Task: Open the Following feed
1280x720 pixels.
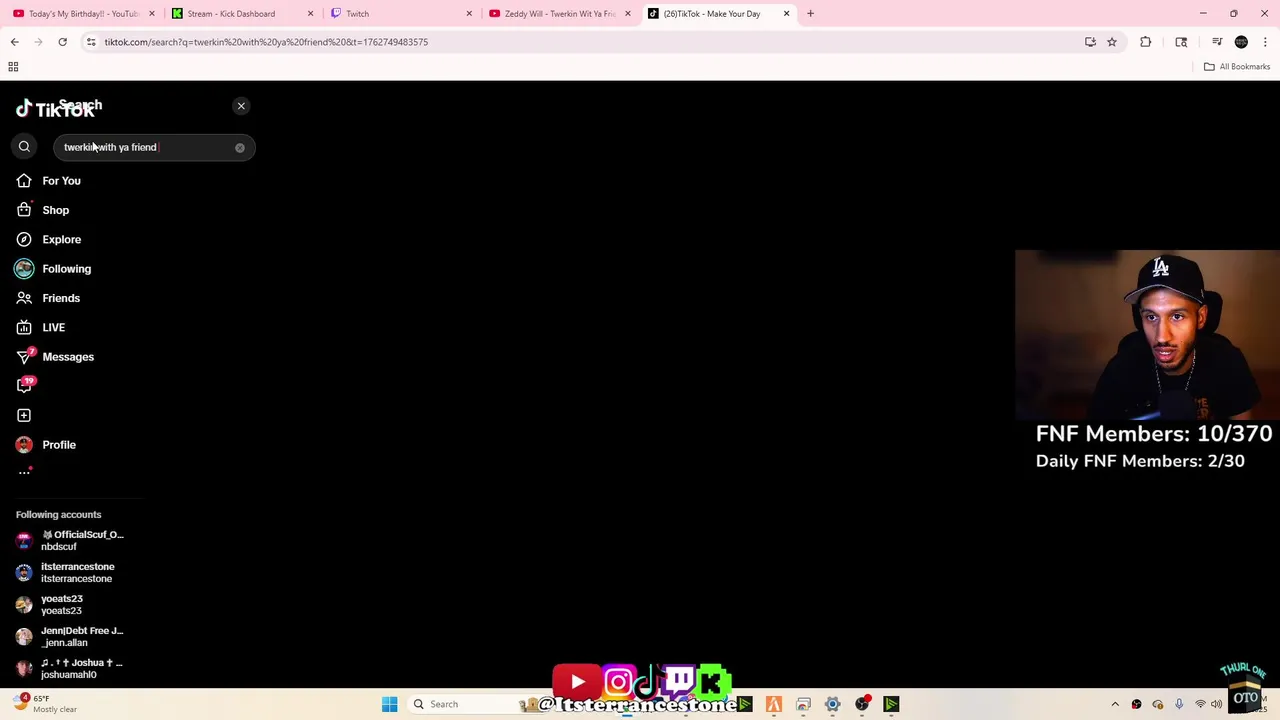Action: 53,269
